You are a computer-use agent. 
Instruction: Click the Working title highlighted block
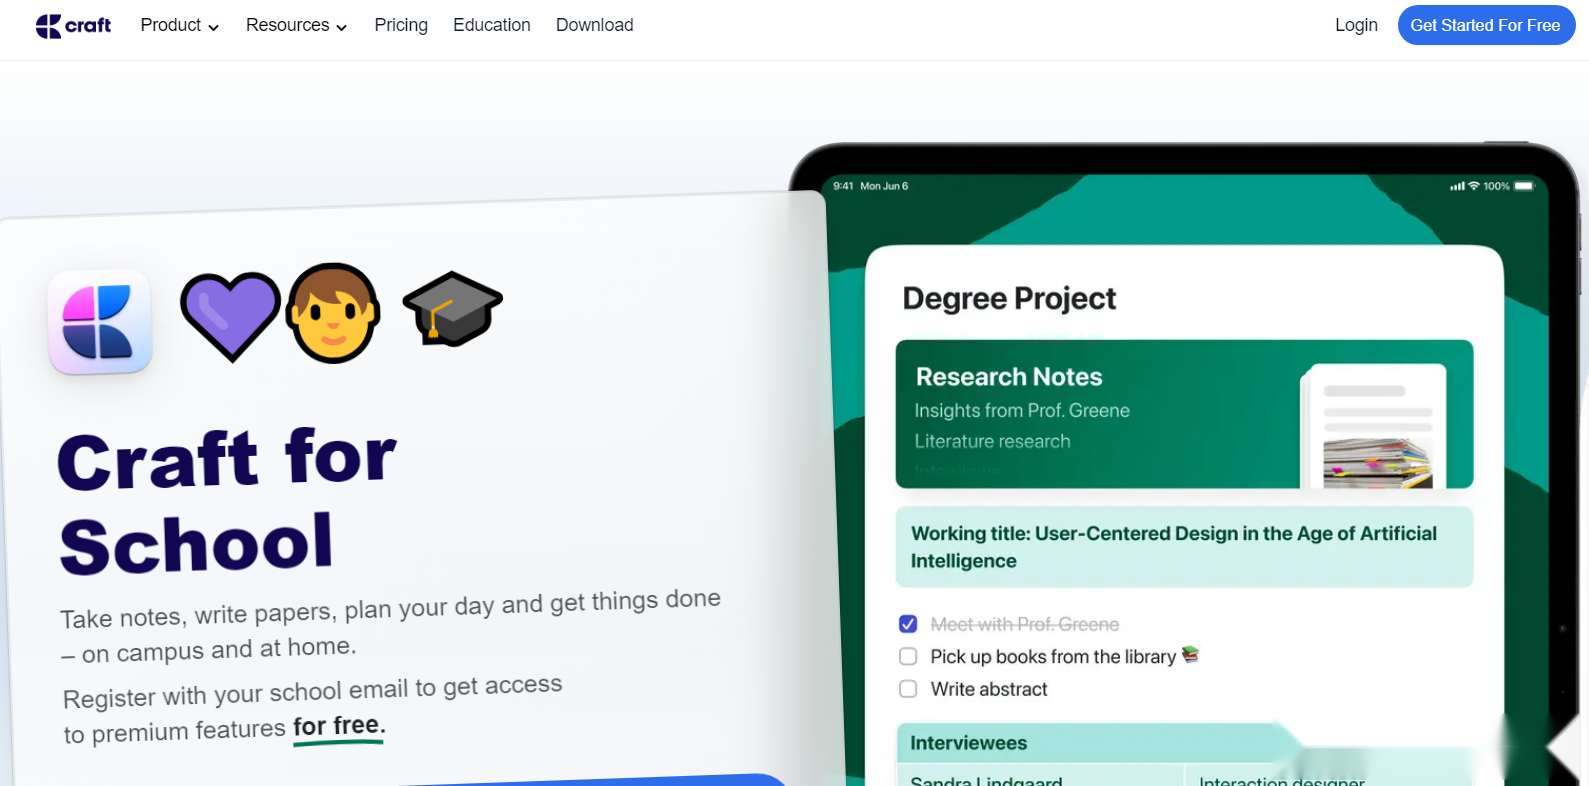point(1184,547)
